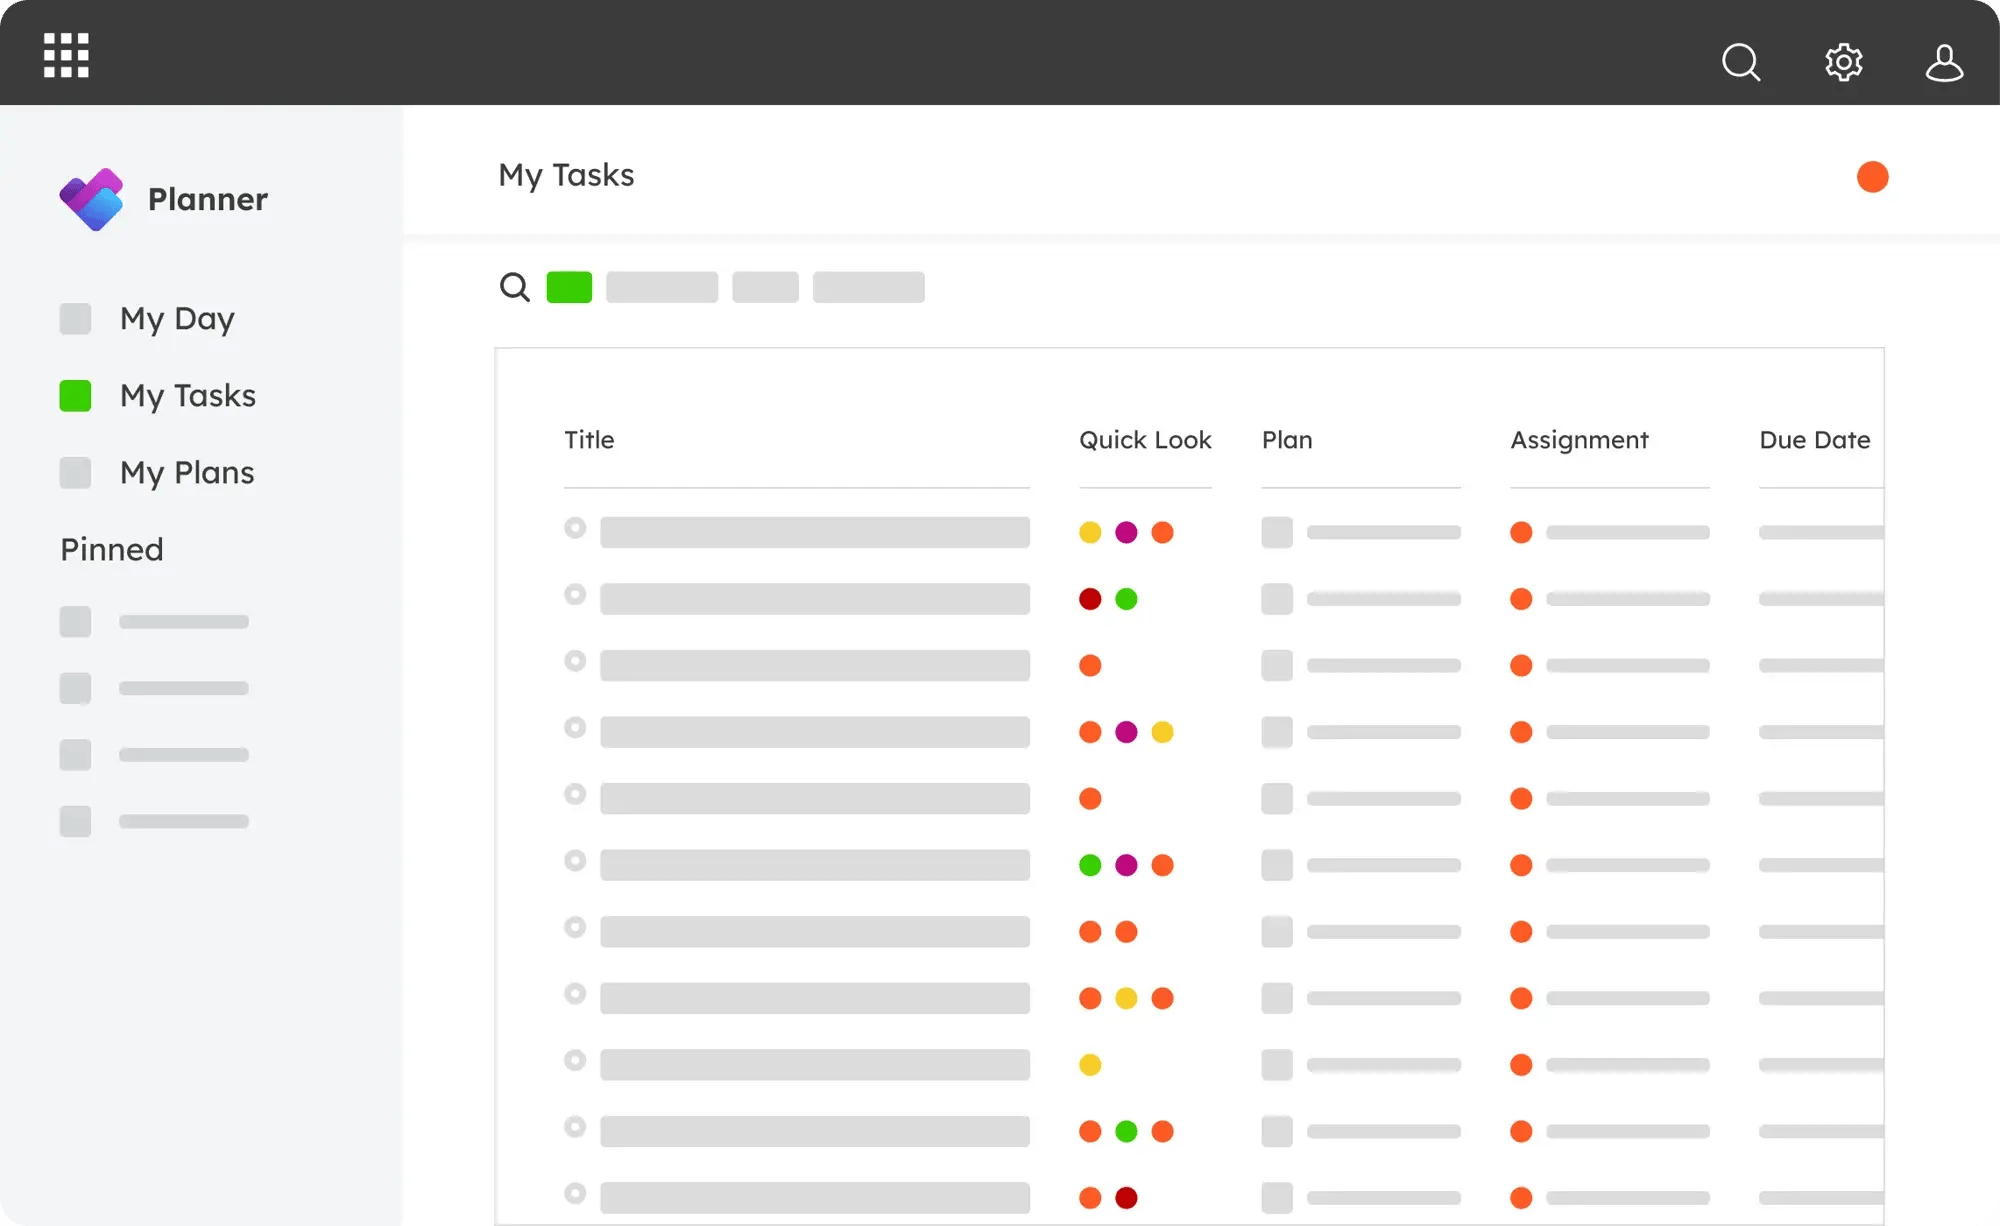Select the green filter tab
Image resolution: width=2000 pixels, height=1226 pixels.
569,287
